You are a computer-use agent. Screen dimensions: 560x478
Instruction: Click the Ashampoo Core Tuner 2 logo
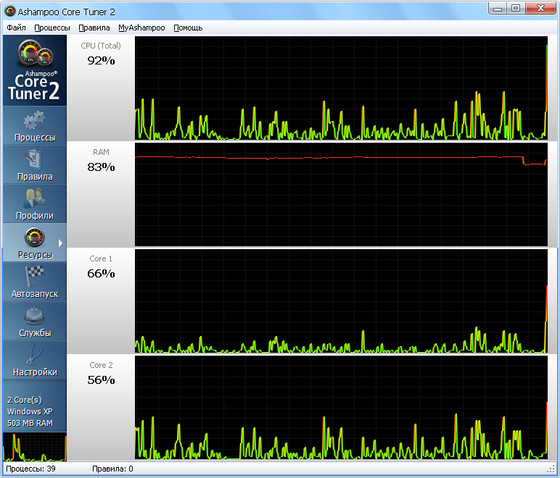35,70
